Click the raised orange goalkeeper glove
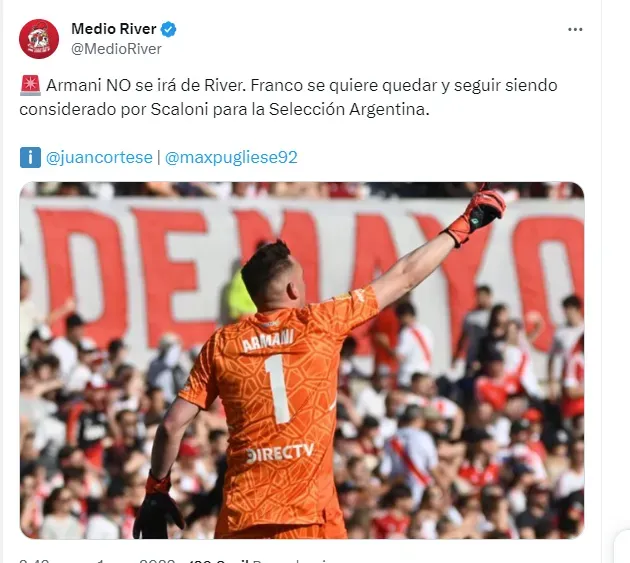The width and height of the screenshot is (630, 563). pyautogui.click(x=476, y=214)
